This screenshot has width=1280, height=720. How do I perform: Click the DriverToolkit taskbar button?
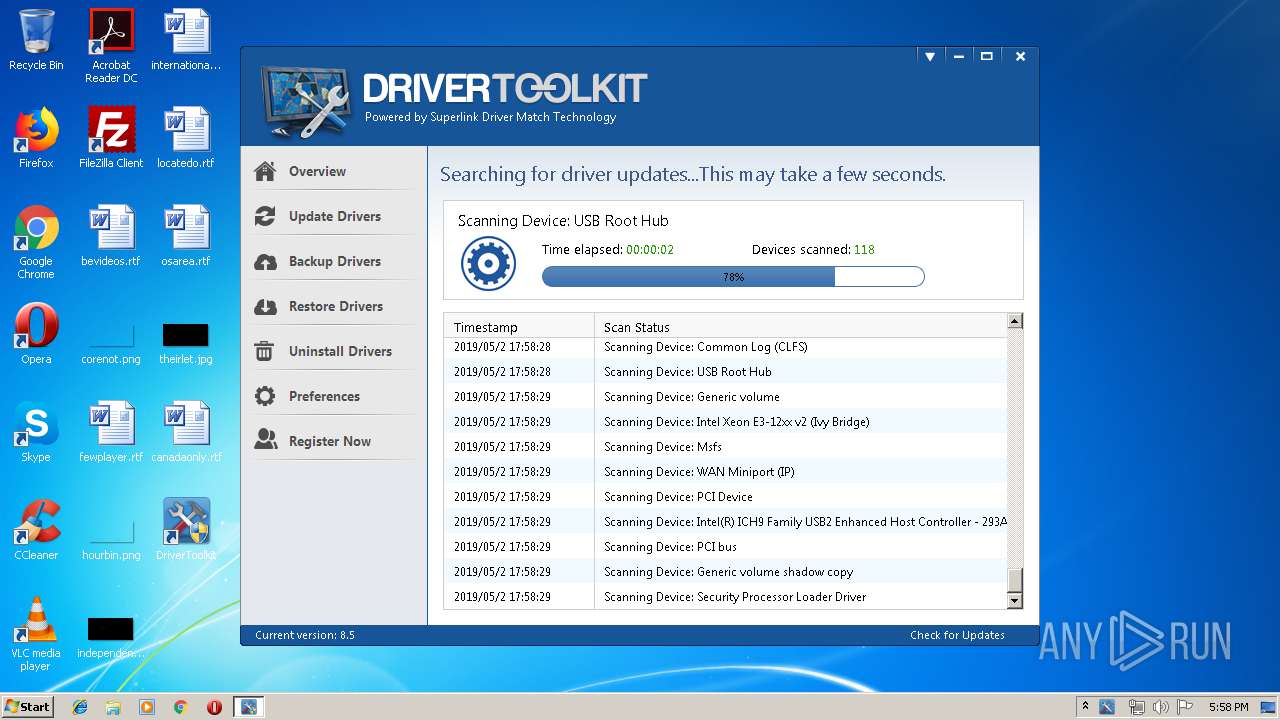tap(248, 707)
